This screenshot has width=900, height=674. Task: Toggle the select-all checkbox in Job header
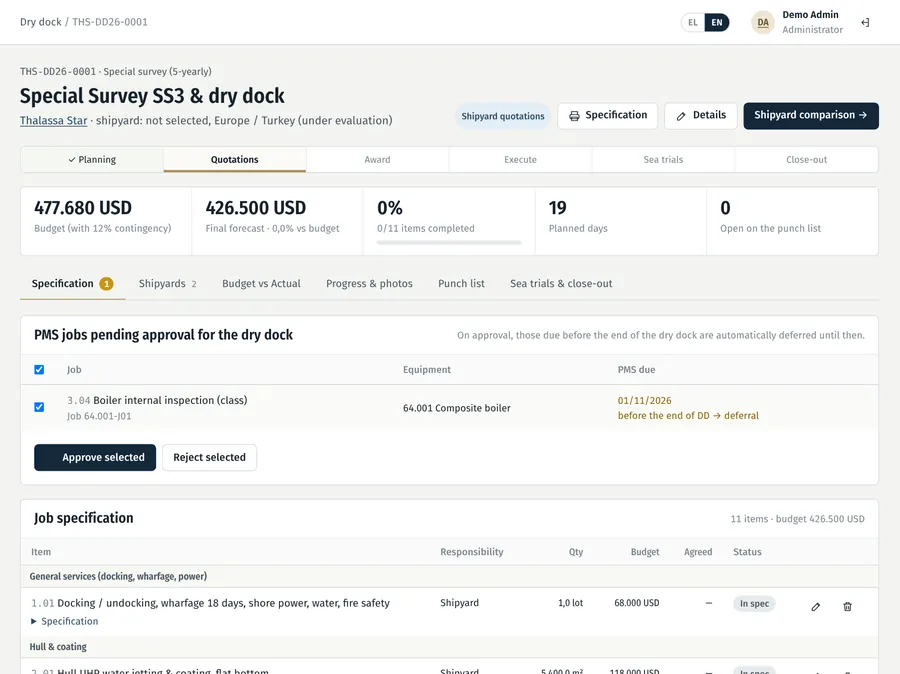(39, 370)
